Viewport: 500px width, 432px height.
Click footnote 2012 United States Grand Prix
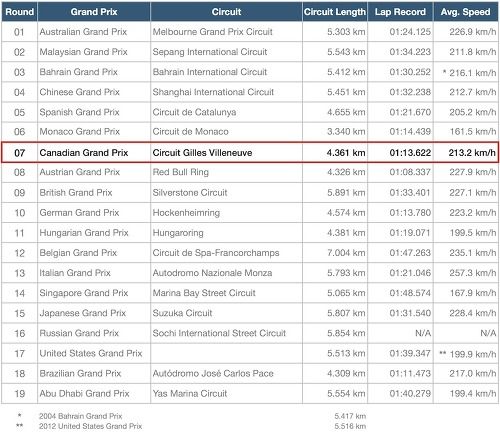coord(90,426)
